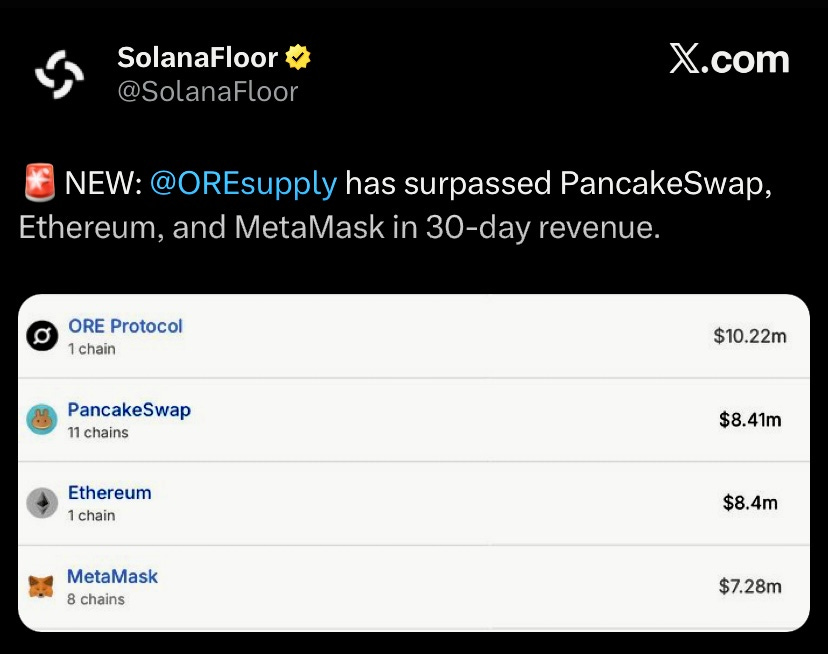Click the "11 chains" label under PancakeSwap
This screenshot has height=654, width=828.
(x=98, y=433)
